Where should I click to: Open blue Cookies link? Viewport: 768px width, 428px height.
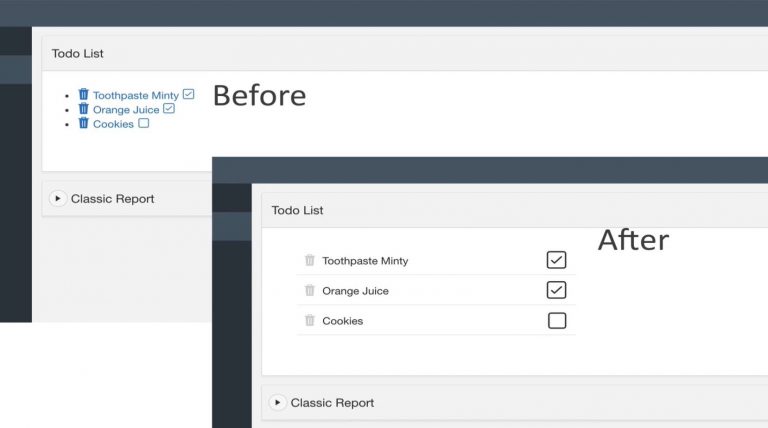coord(113,124)
